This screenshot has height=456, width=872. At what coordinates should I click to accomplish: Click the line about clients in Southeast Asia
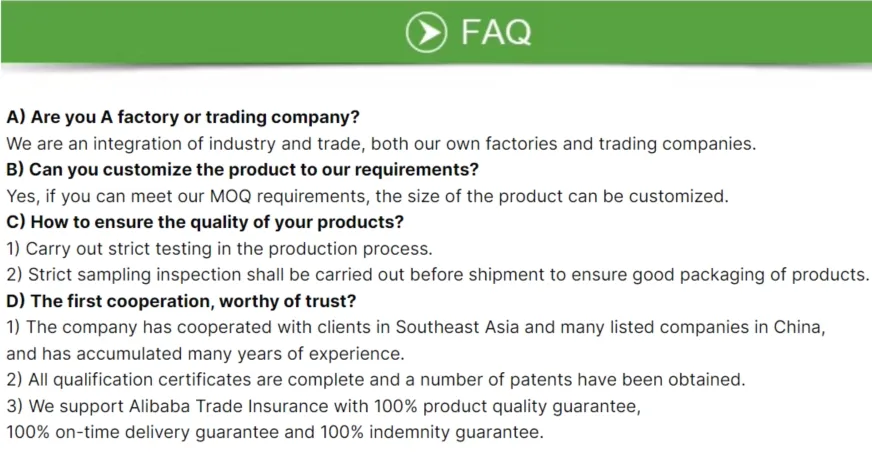click(x=416, y=327)
